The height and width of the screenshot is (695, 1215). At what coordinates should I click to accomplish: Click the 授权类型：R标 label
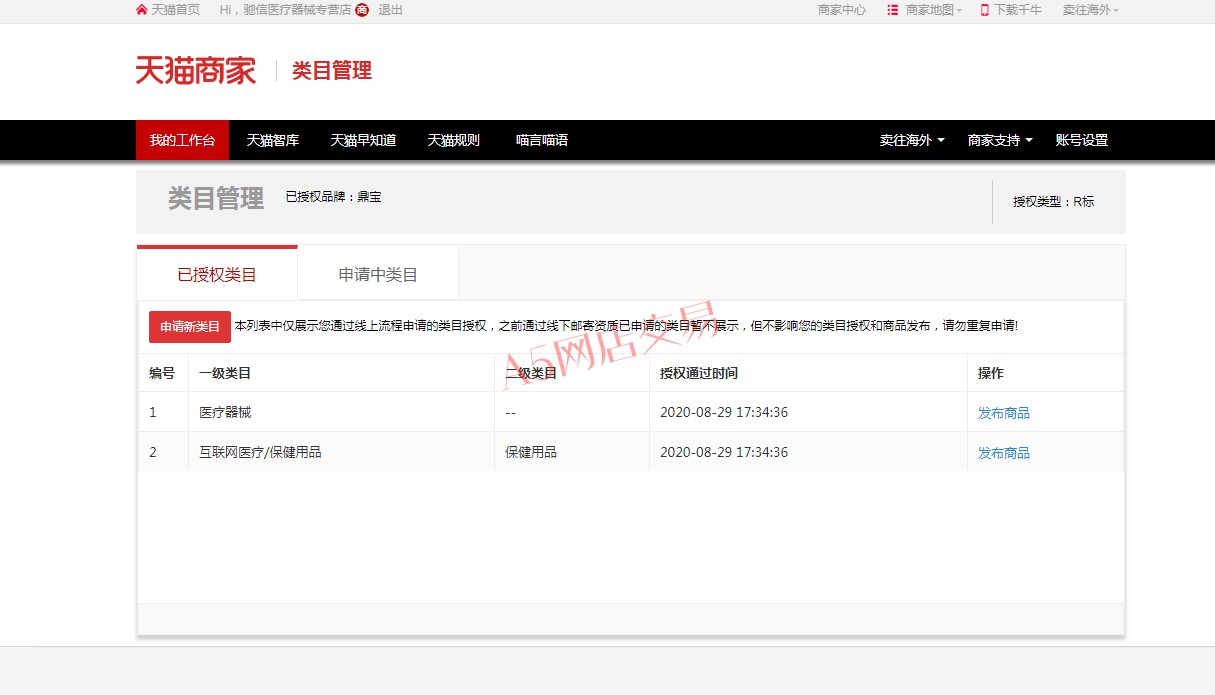pos(1054,201)
